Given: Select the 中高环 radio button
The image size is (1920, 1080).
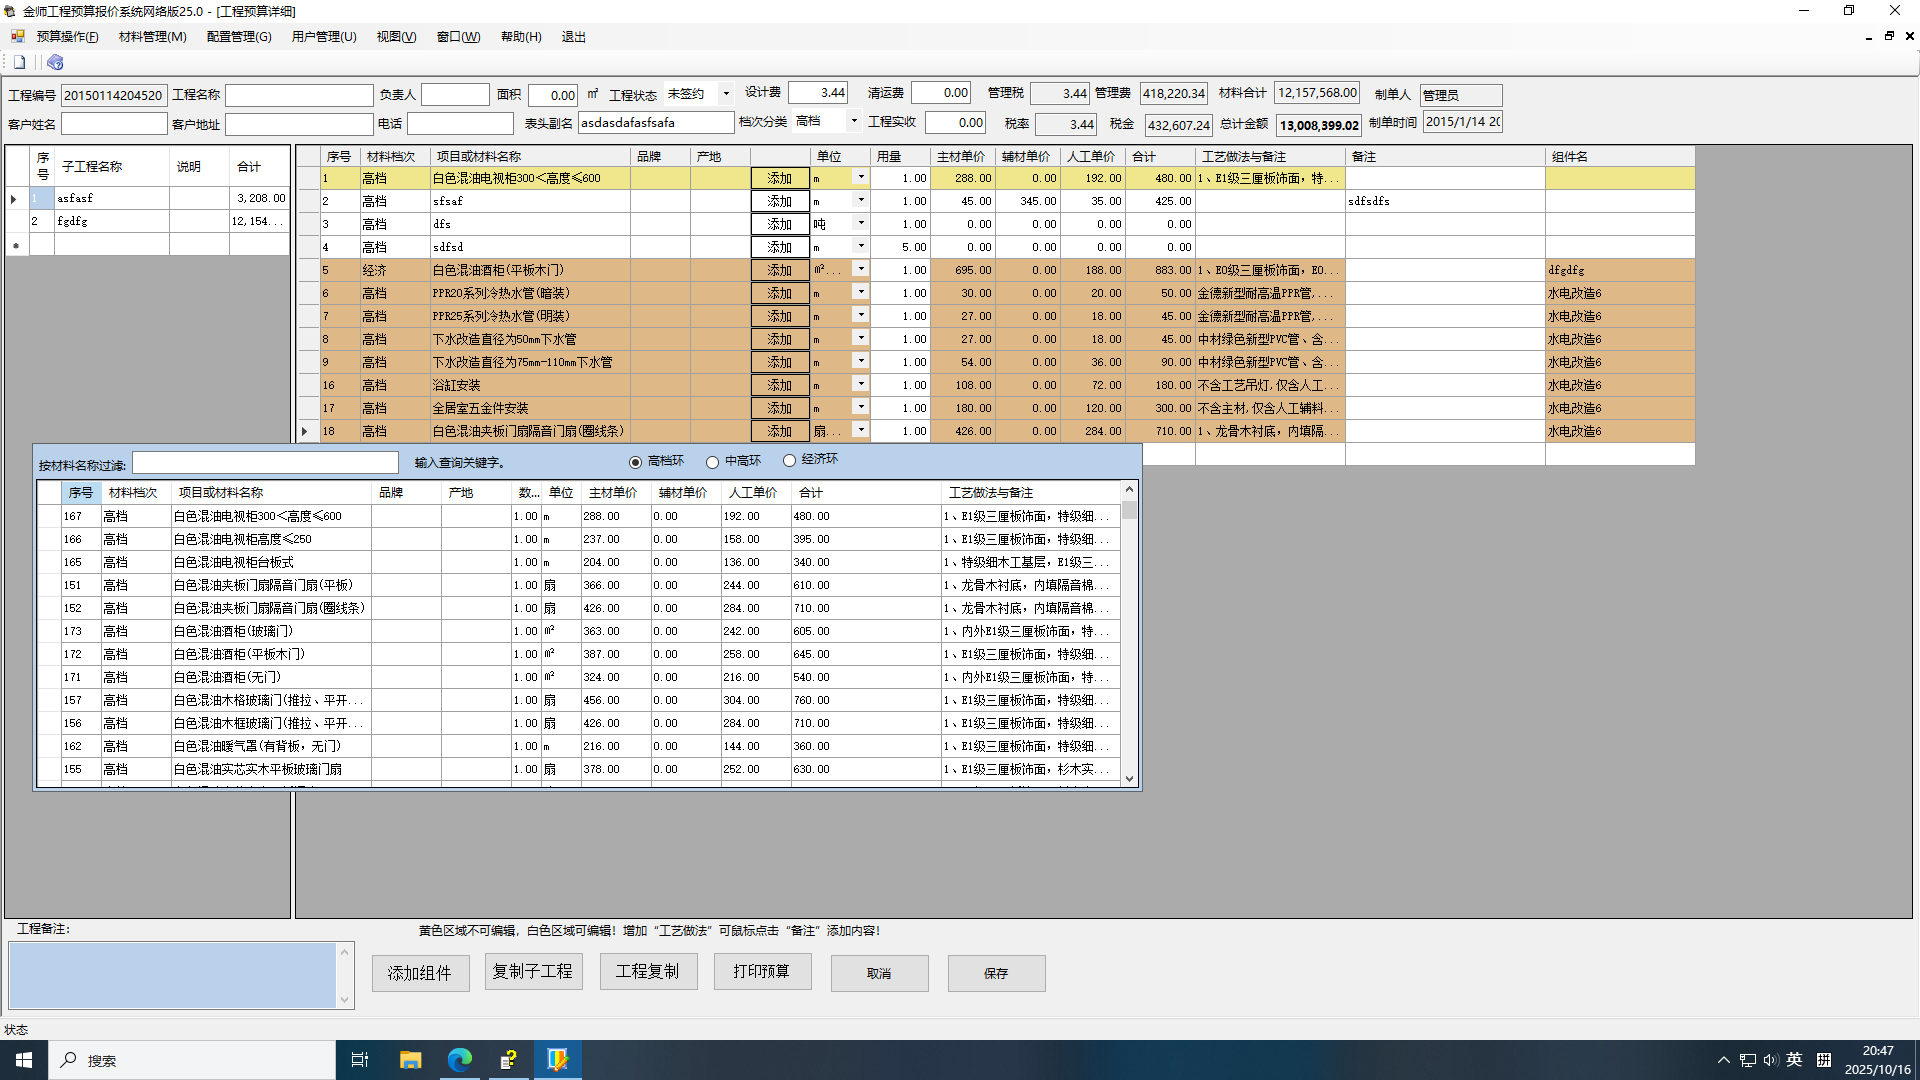Looking at the screenshot, I should [712, 462].
